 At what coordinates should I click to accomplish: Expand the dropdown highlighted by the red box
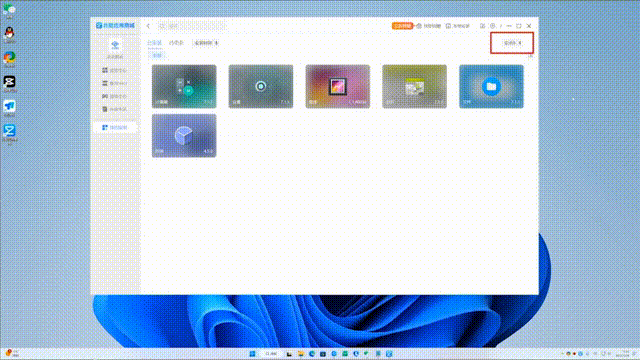(512, 42)
